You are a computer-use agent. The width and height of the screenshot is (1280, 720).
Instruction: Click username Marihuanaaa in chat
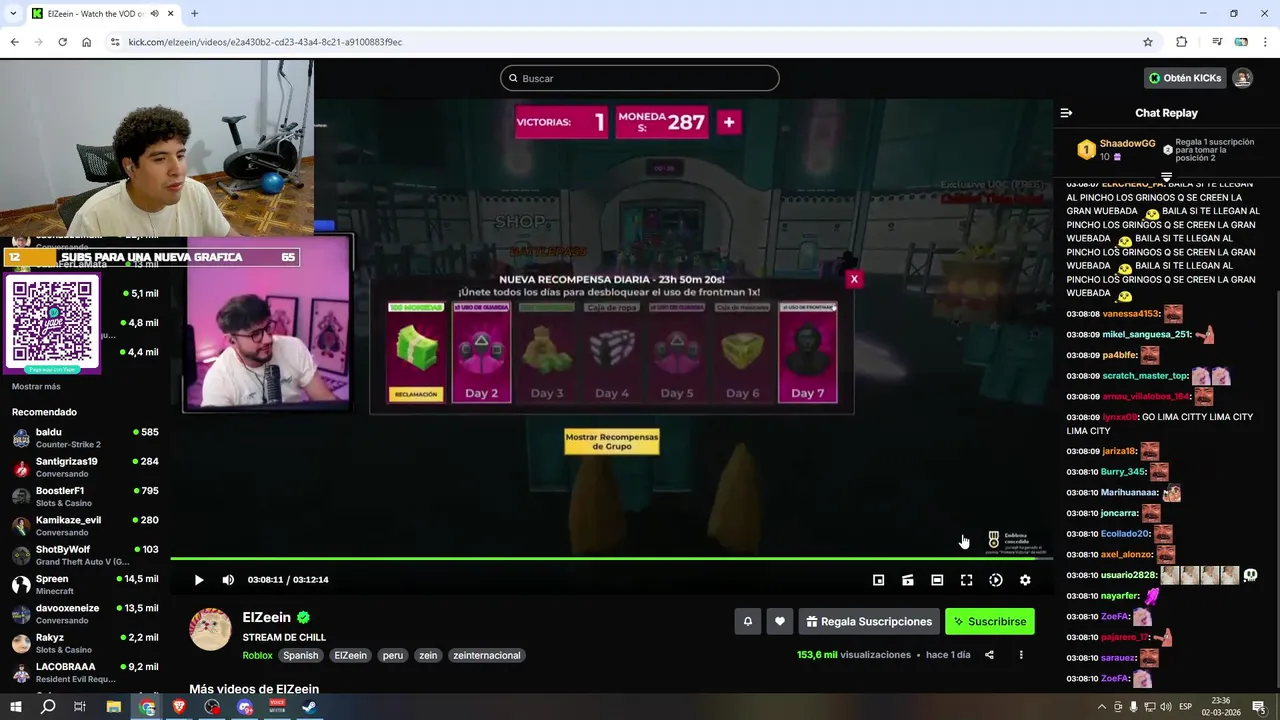pyautogui.click(x=1129, y=492)
